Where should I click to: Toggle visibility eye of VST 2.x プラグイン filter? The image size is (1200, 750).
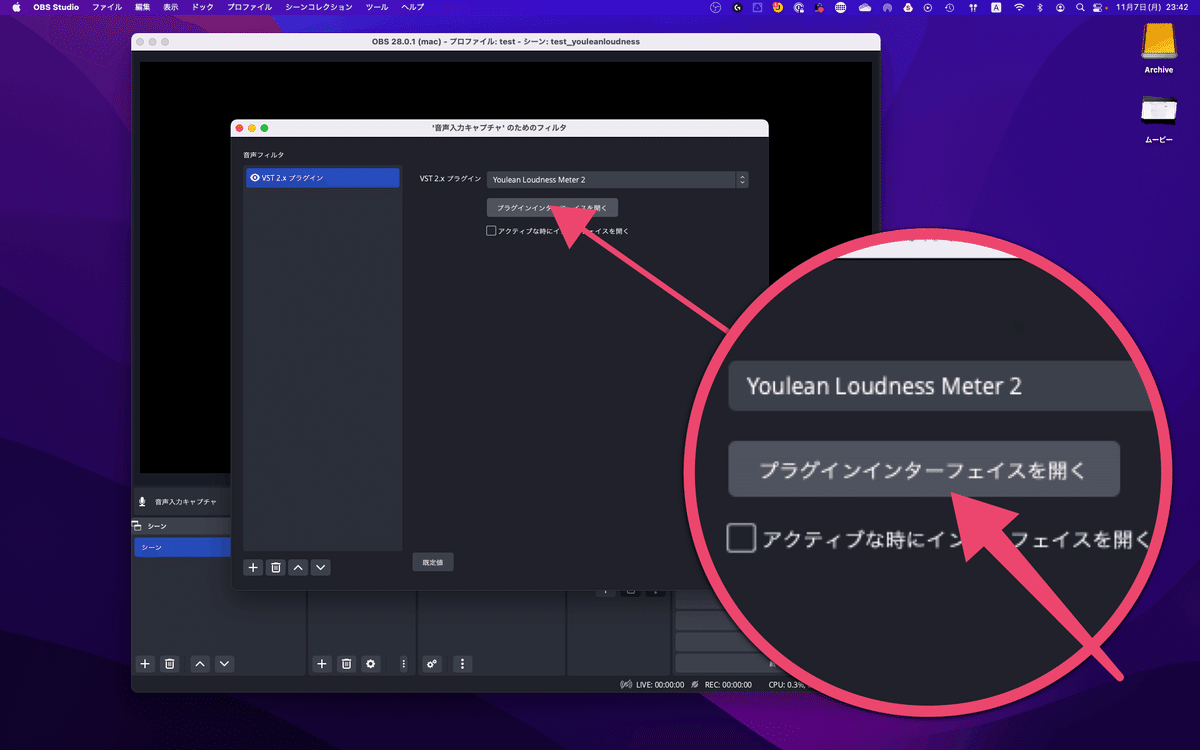click(x=254, y=178)
